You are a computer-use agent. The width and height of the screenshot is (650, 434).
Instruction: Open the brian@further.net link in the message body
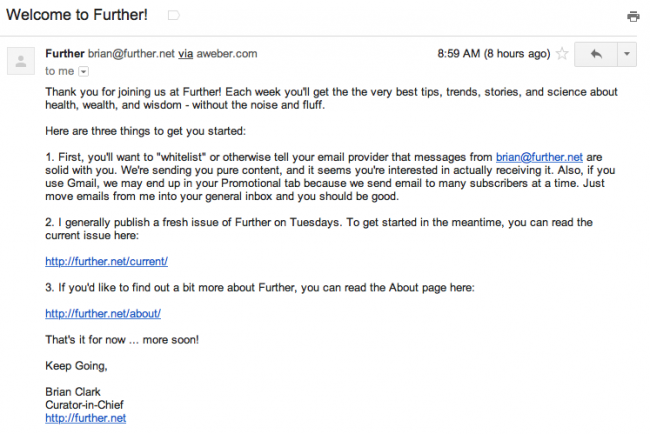tap(537, 157)
